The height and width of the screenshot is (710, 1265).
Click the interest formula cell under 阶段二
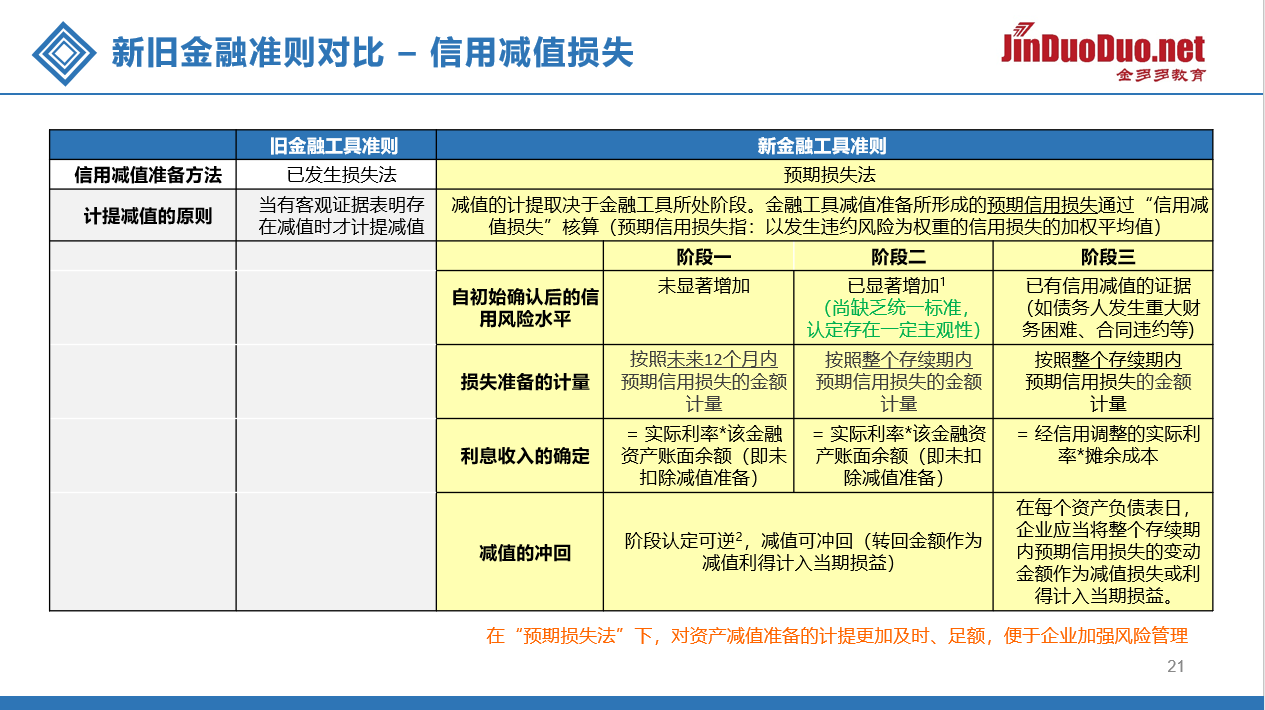point(892,456)
